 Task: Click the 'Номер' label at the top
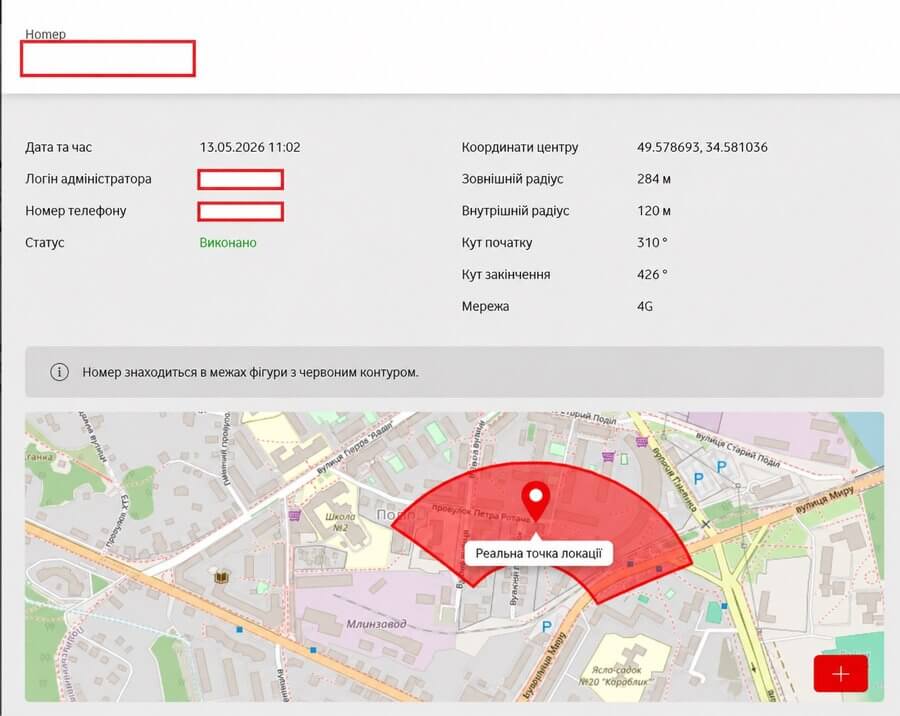tap(45, 34)
